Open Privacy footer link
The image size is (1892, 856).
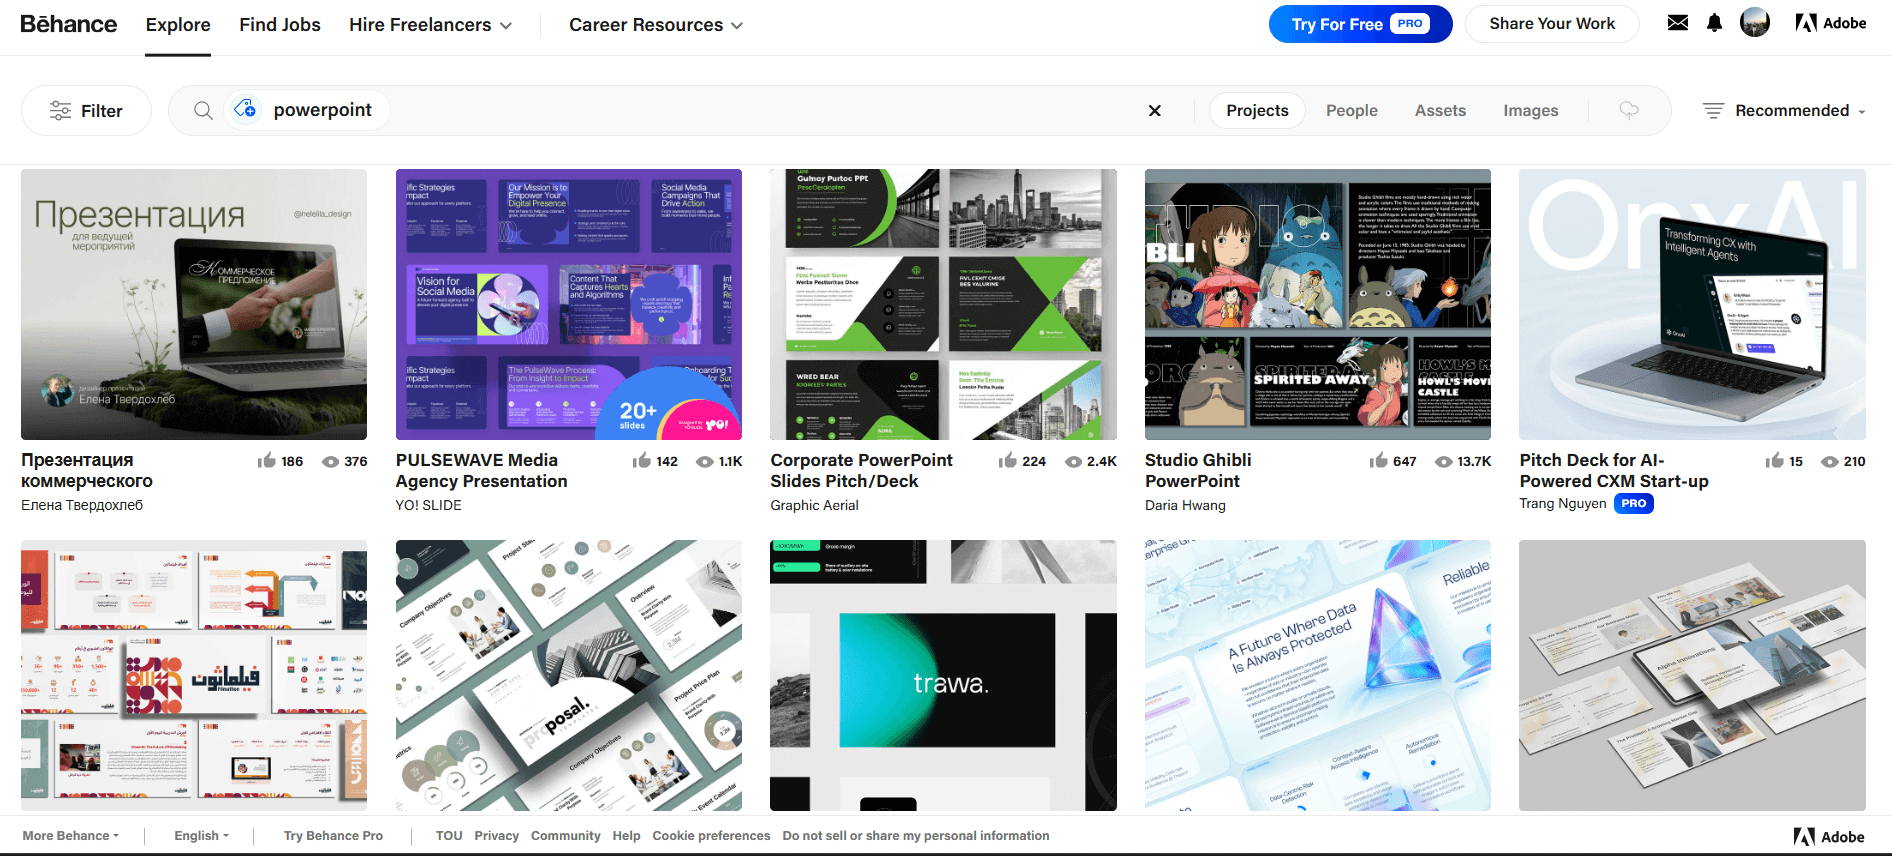pos(496,836)
